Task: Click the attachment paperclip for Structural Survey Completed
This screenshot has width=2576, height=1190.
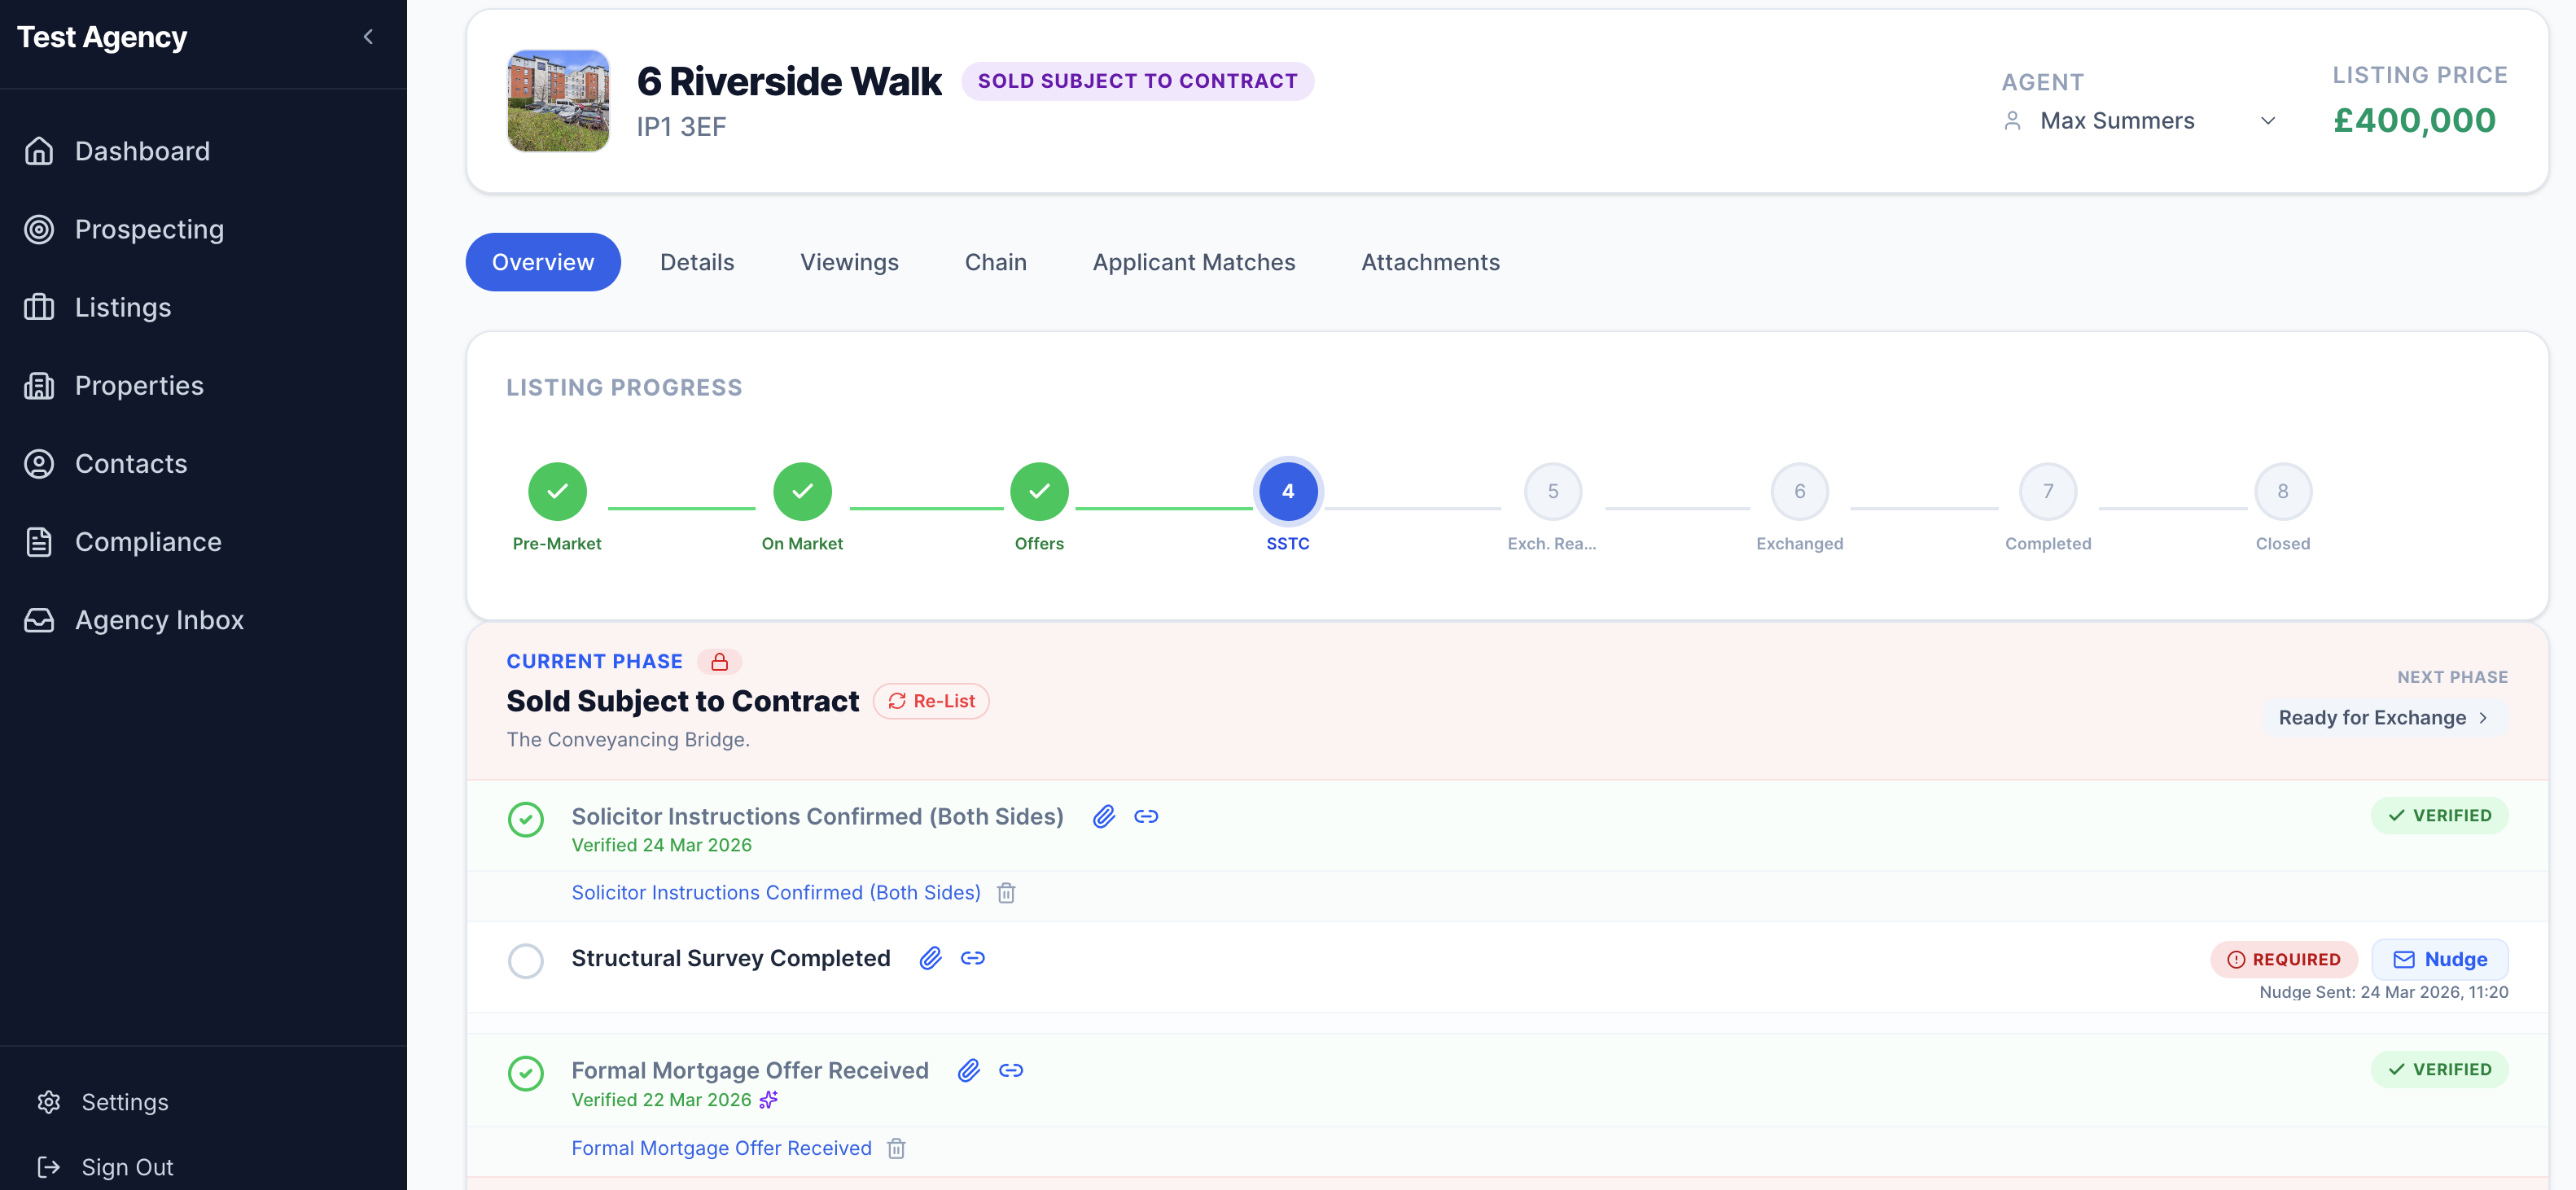Action: tap(930, 958)
